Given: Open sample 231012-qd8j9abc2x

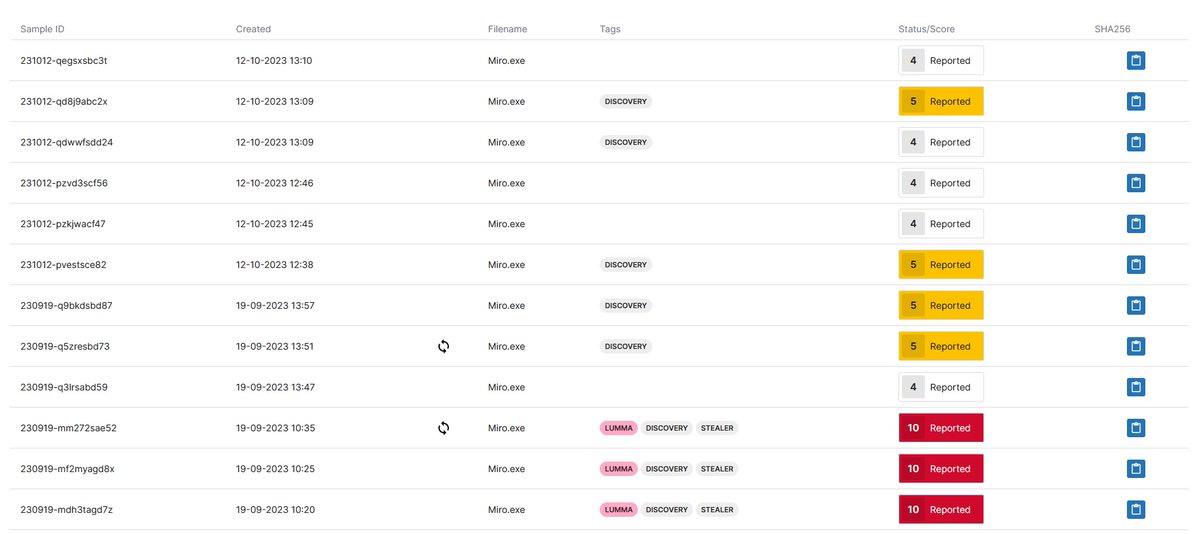Looking at the screenshot, I should [64, 102].
